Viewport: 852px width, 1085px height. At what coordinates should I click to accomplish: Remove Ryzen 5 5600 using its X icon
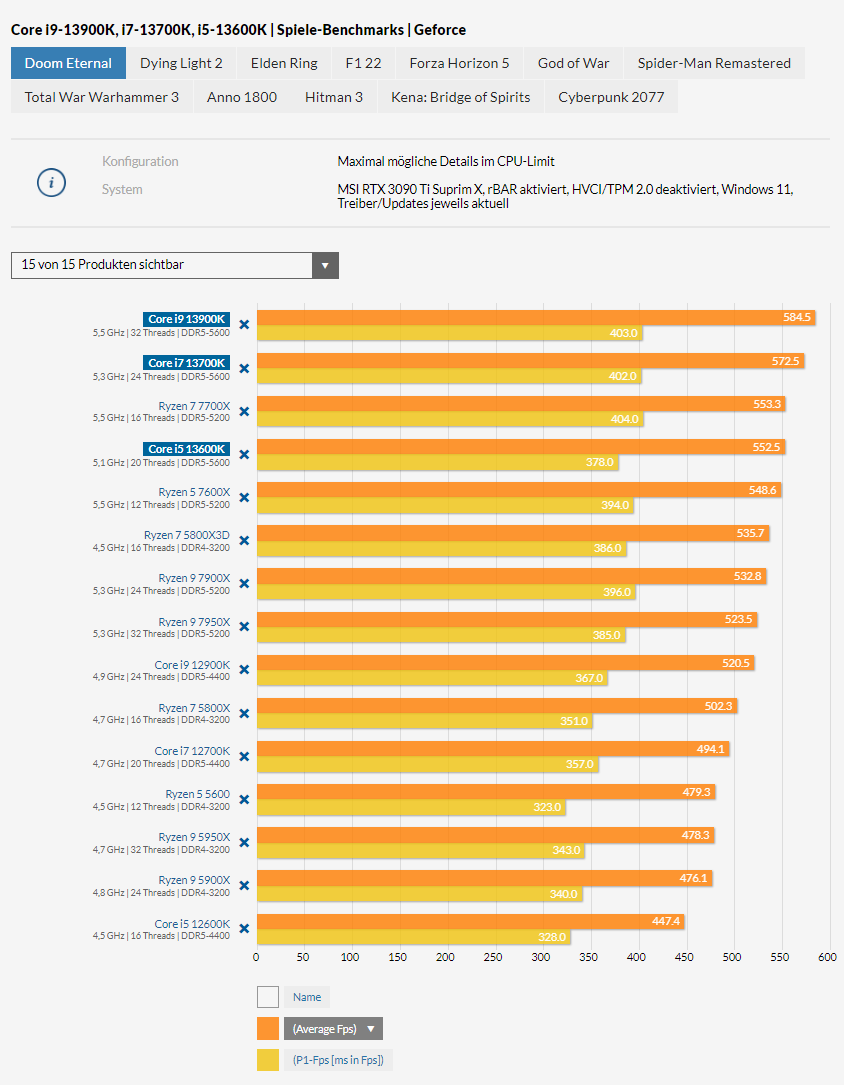(244, 799)
